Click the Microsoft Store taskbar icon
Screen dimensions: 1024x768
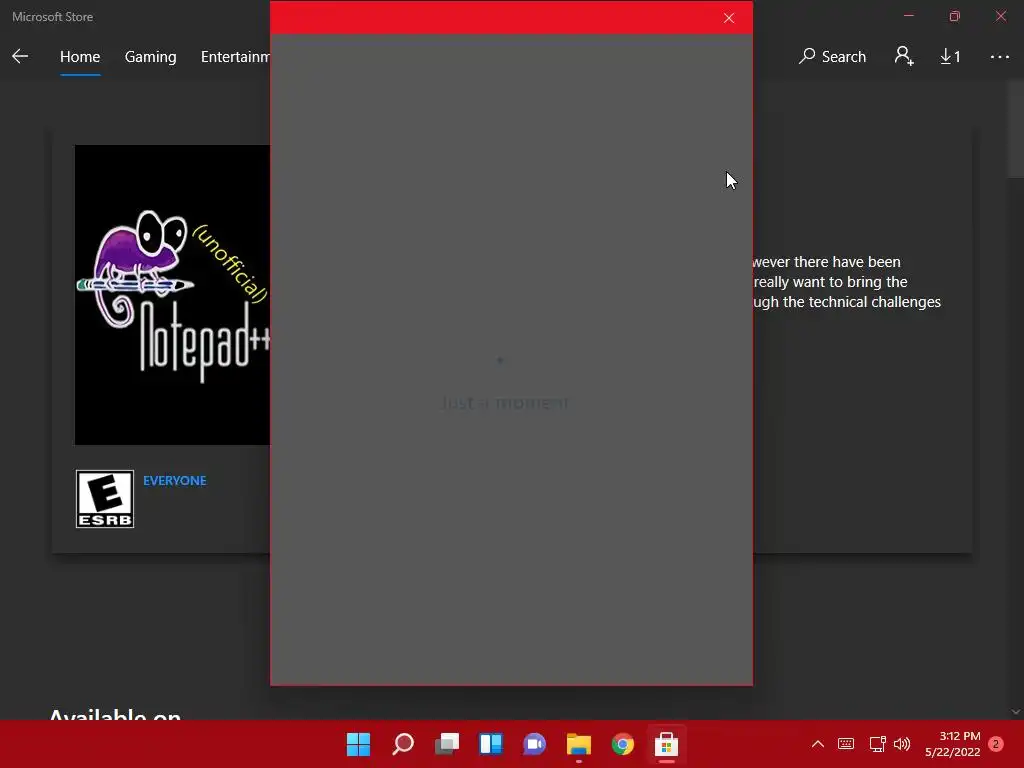(x=666, y=744)
